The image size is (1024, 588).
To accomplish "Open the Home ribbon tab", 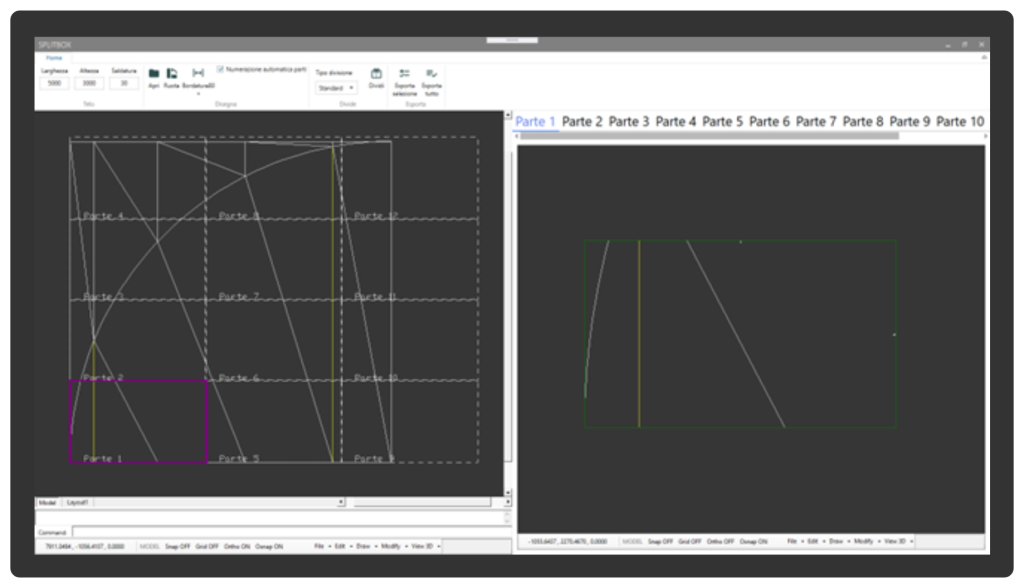I will 53,58.
